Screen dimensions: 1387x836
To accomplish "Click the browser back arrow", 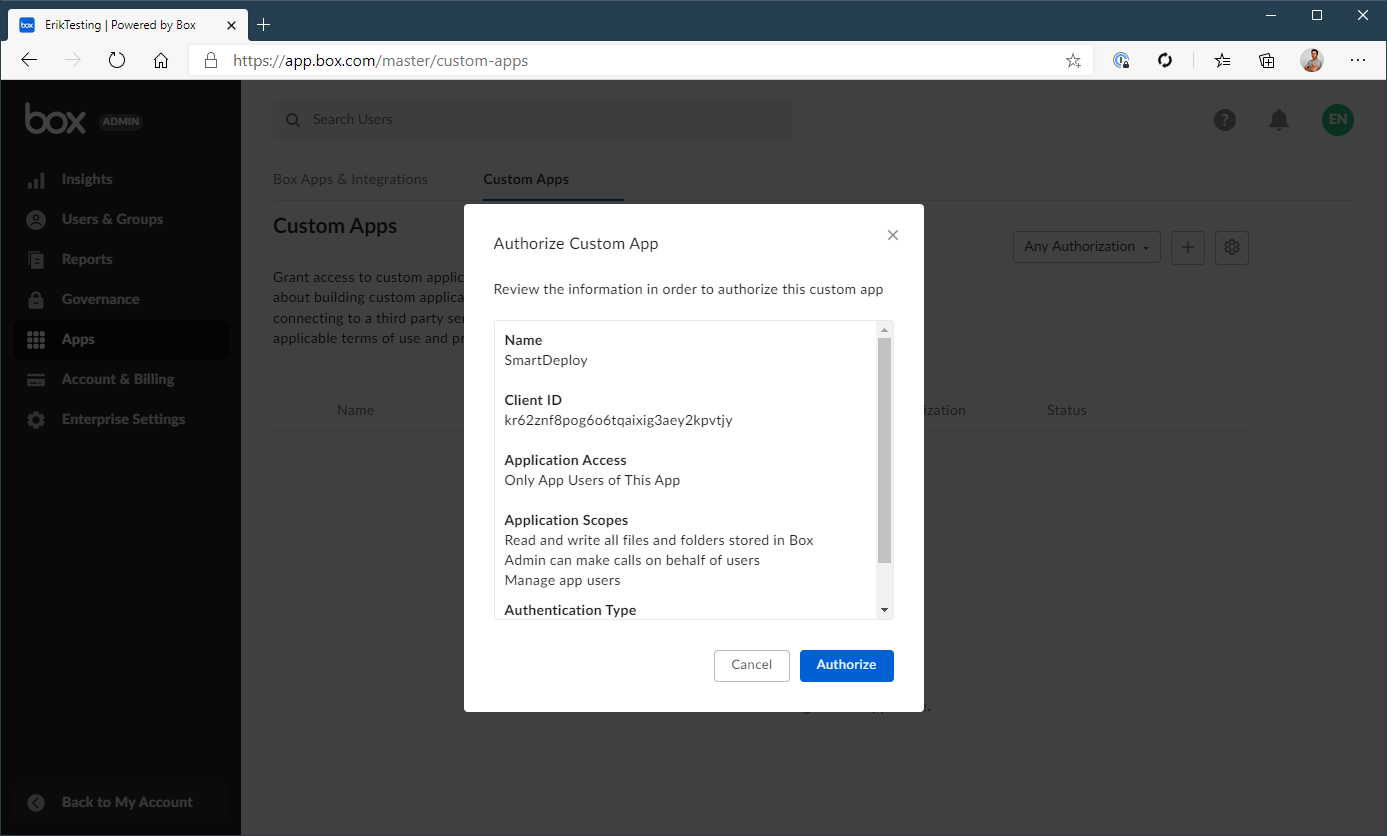I will tap(29, 60).
